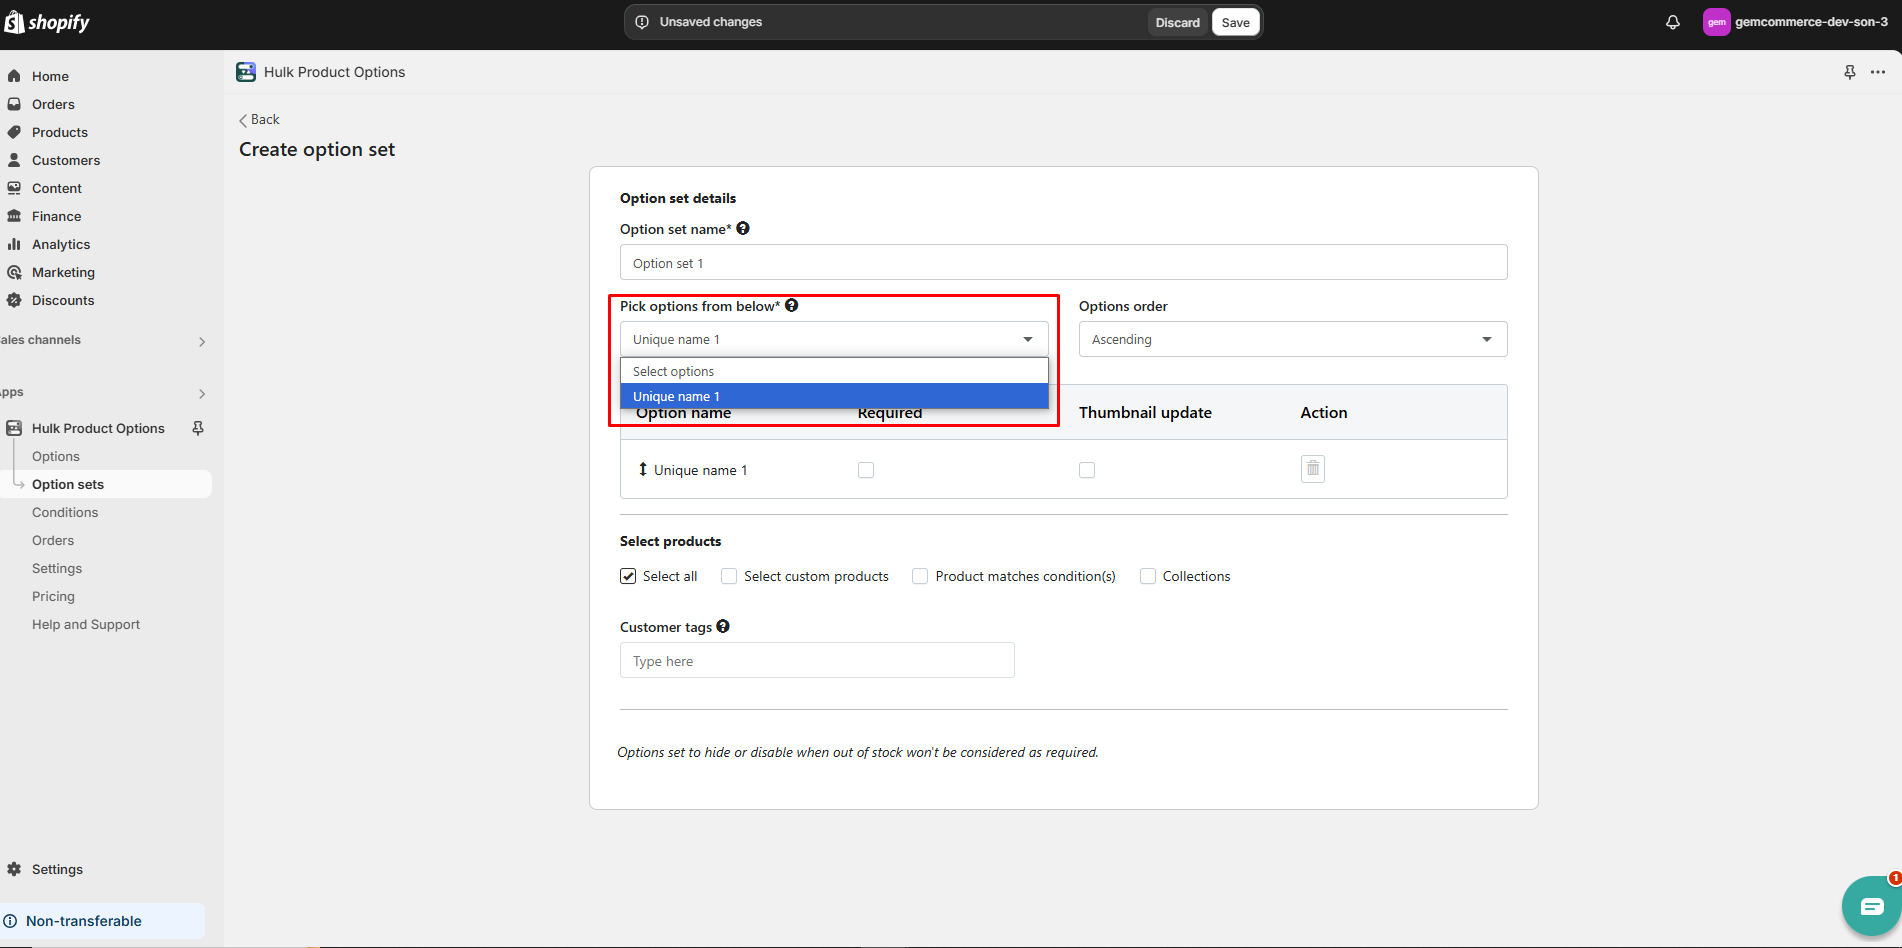
Task: Click the pin icon next to Hulk Product Options in sidebar
Action: pyautogui.click(x=198, y=428)
